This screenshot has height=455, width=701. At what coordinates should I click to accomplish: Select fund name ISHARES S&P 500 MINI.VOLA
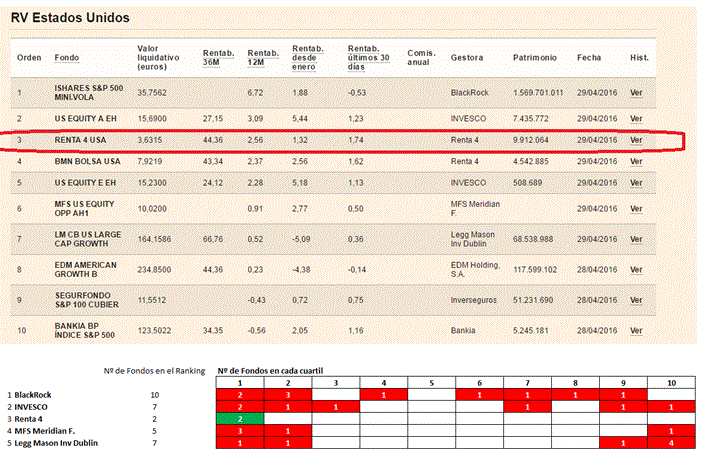tap(89, 93)
